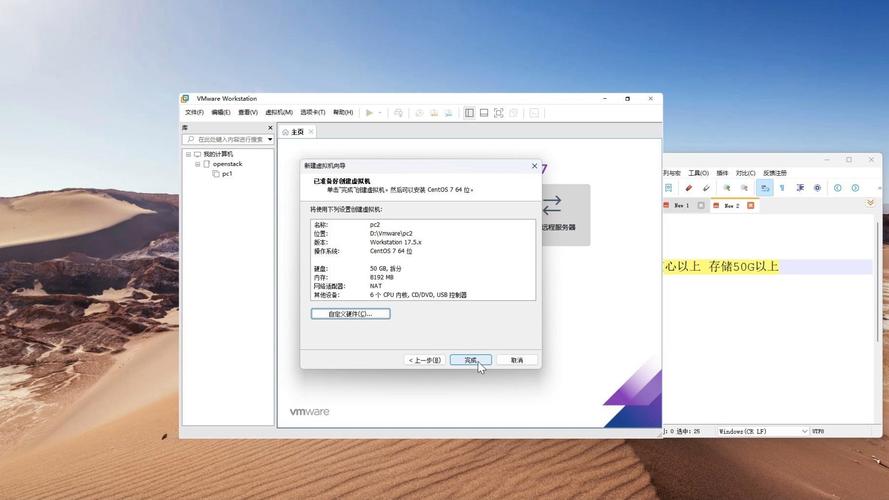
Task: Toggle show all characters pilcrow icon
Action: (x=782, y=188)
